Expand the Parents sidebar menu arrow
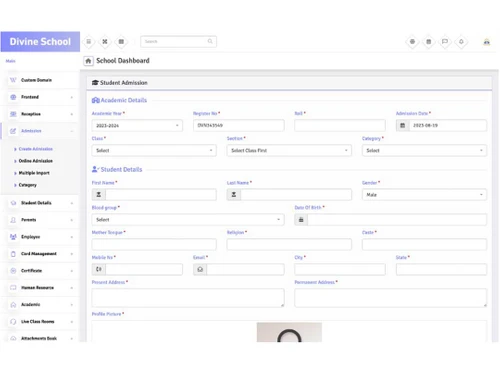 (72, 220)
